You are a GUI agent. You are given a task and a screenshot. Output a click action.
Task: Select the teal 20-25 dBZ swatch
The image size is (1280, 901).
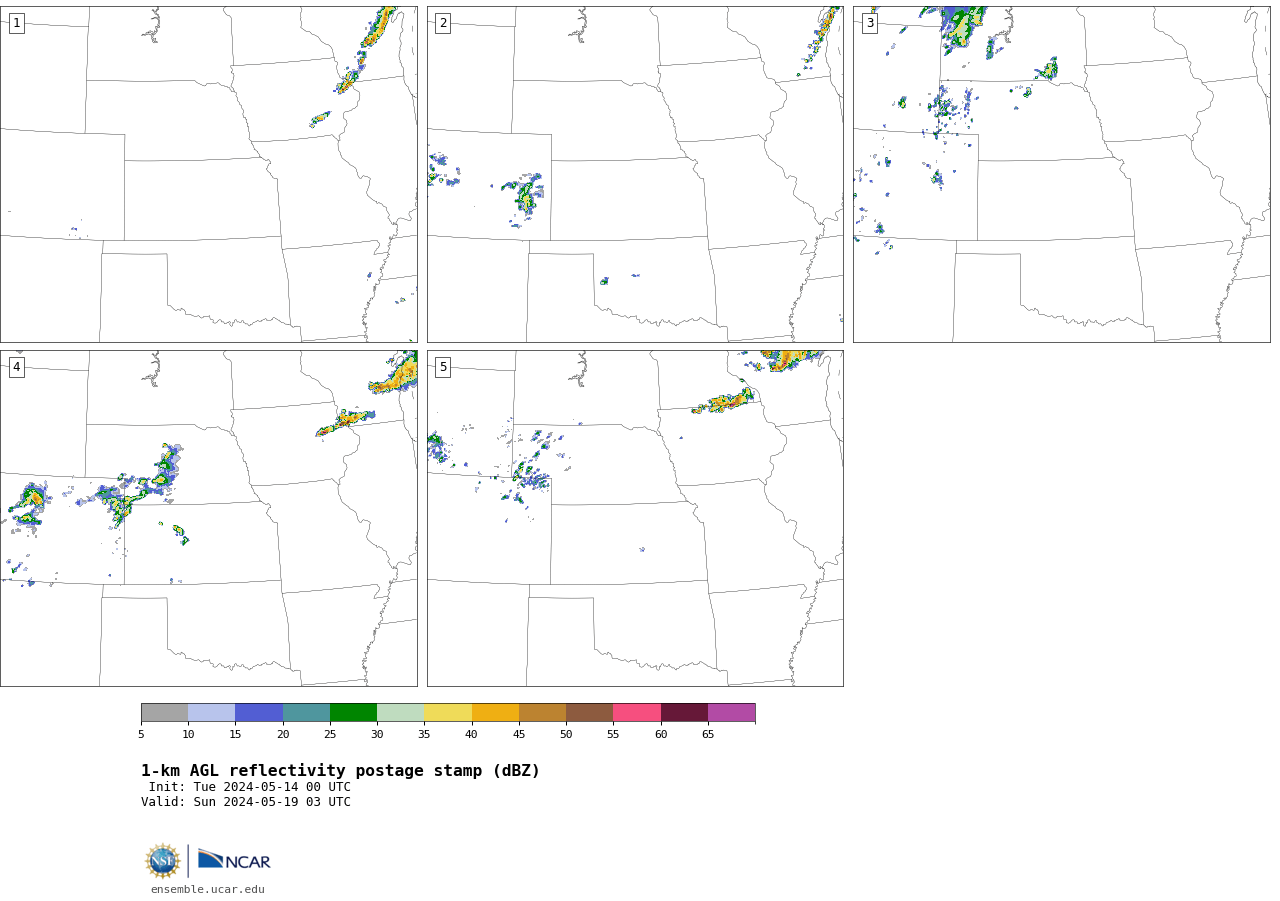pyautogui.click(x=306, y=713)
